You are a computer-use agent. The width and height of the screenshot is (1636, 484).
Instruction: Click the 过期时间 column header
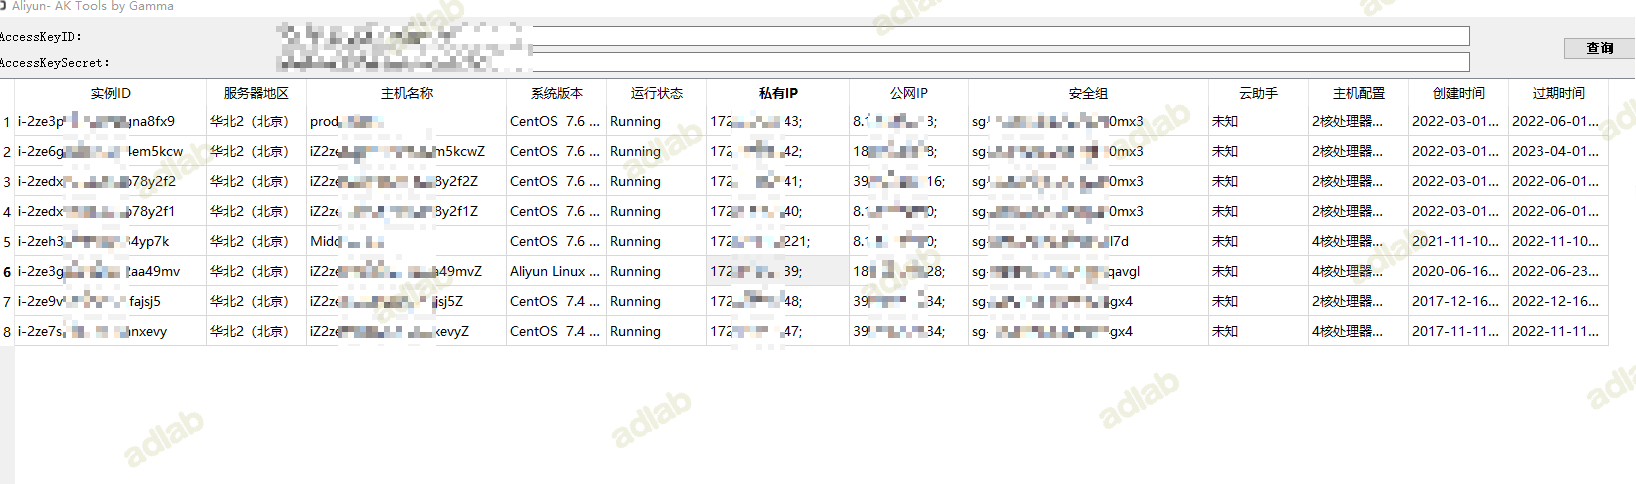point(1558,93)
